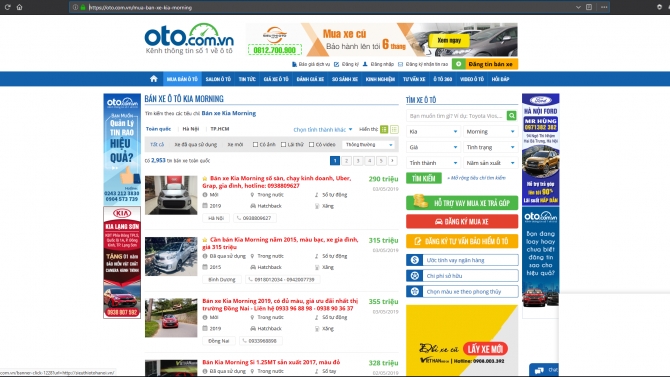Open Bán Kia Morning Si 1.25MT listing
Viewport: 670px width, 377px height.
pos(271,362)
